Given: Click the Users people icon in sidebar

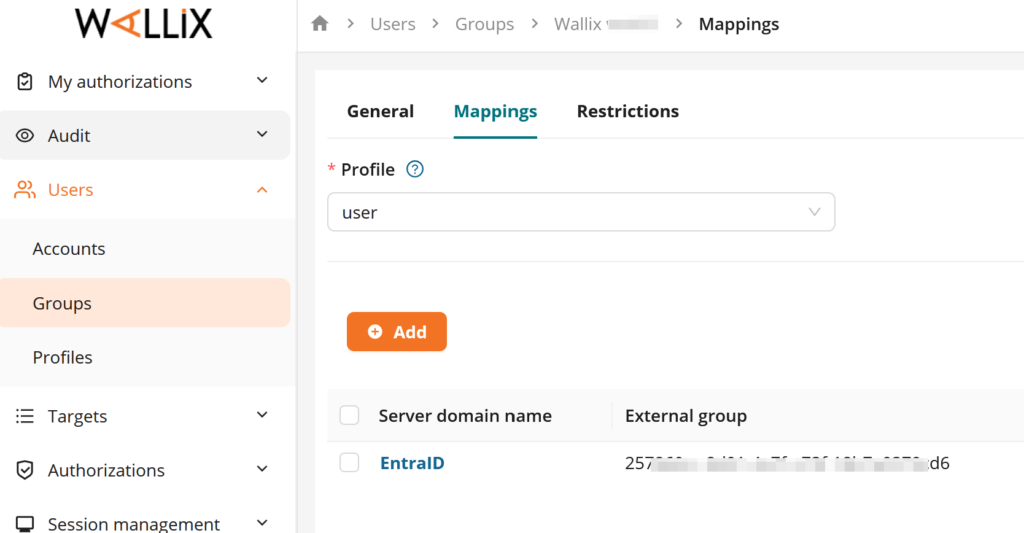Looking at the screenshot, I should click(25, 190).
